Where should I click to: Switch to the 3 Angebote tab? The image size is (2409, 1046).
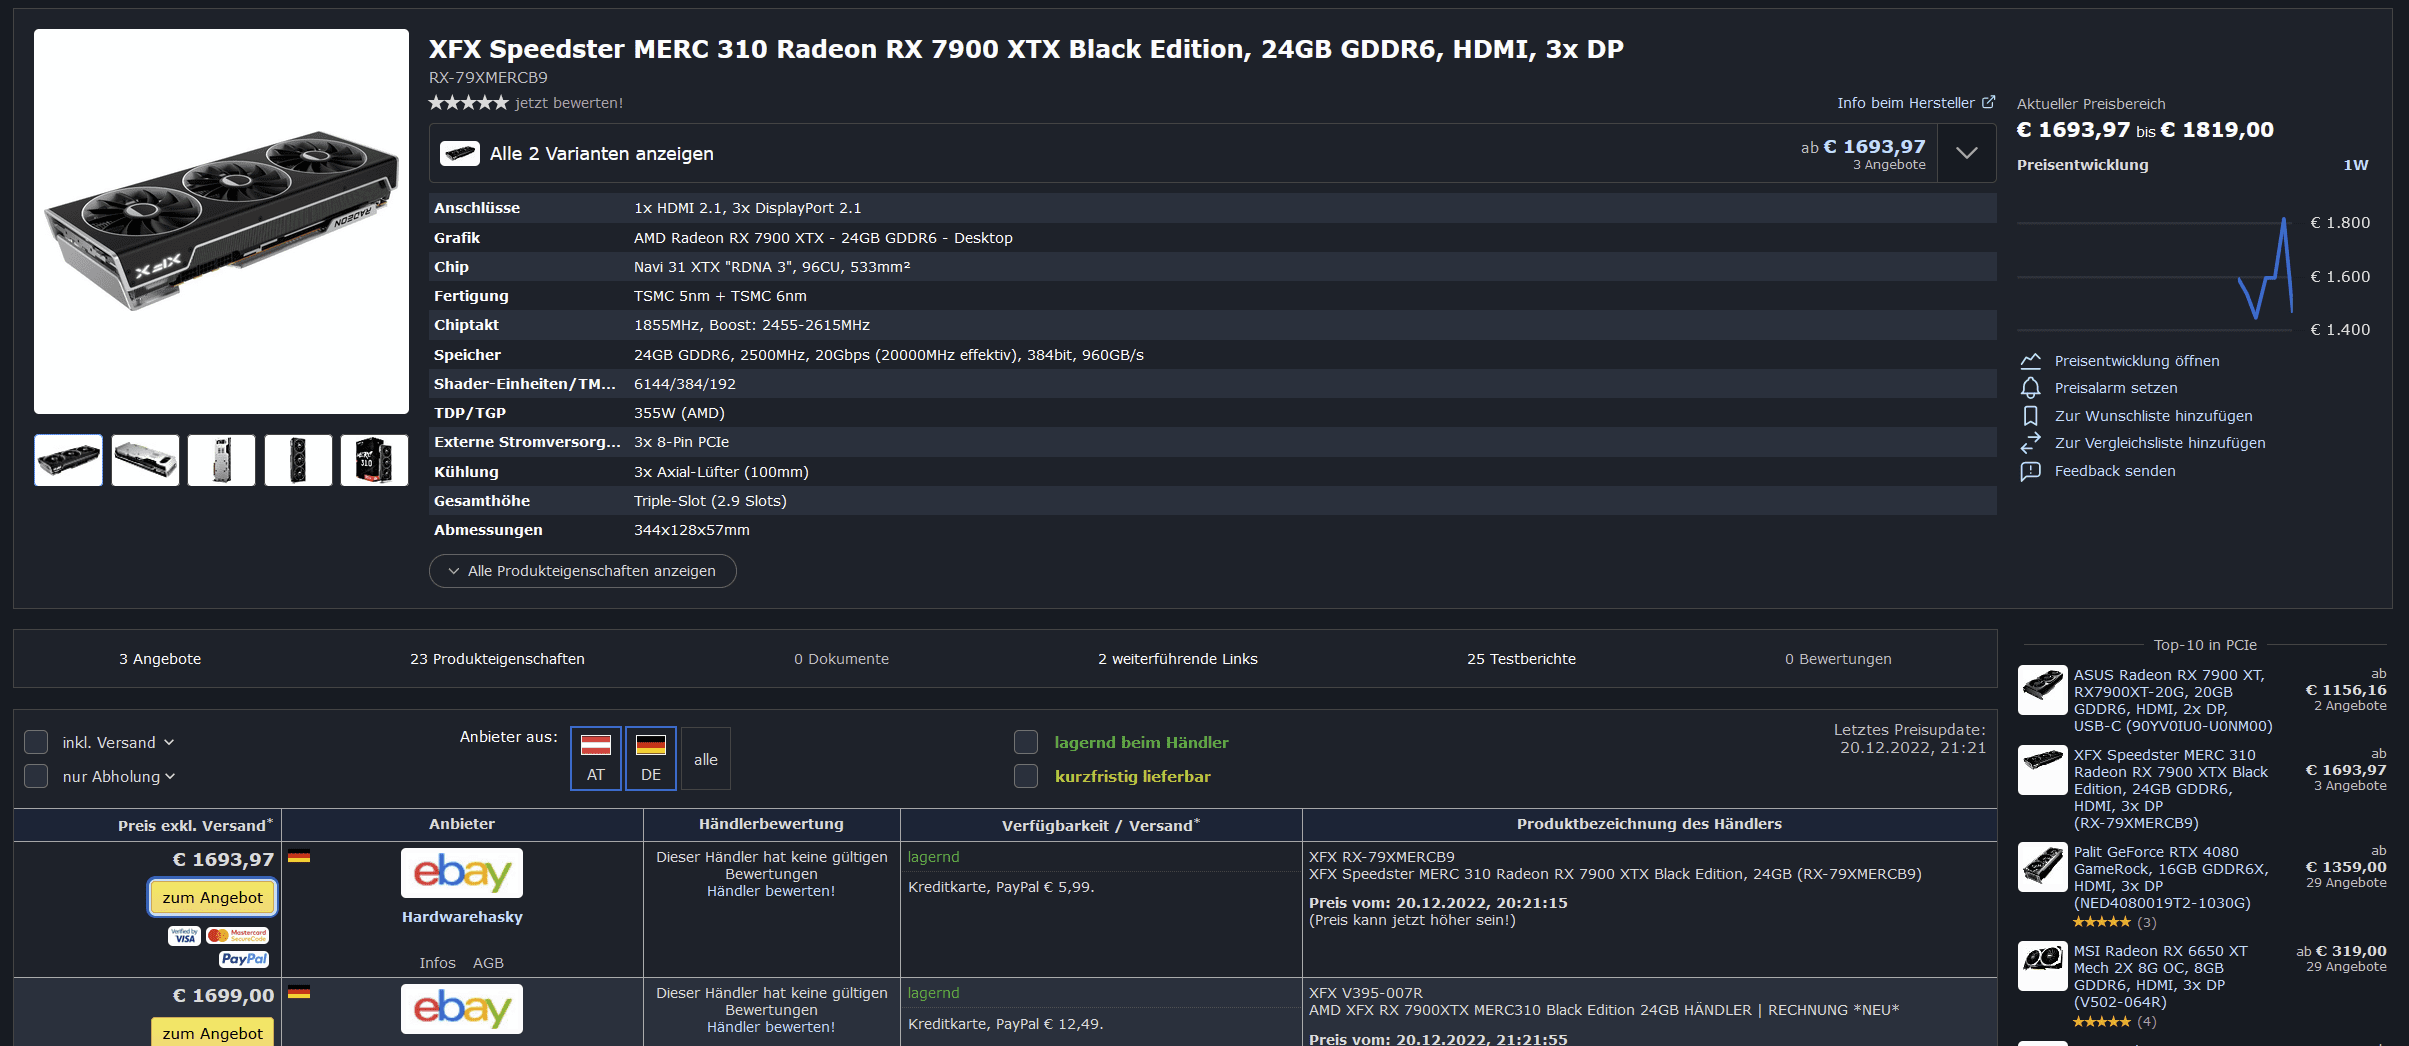pos(160,659)
